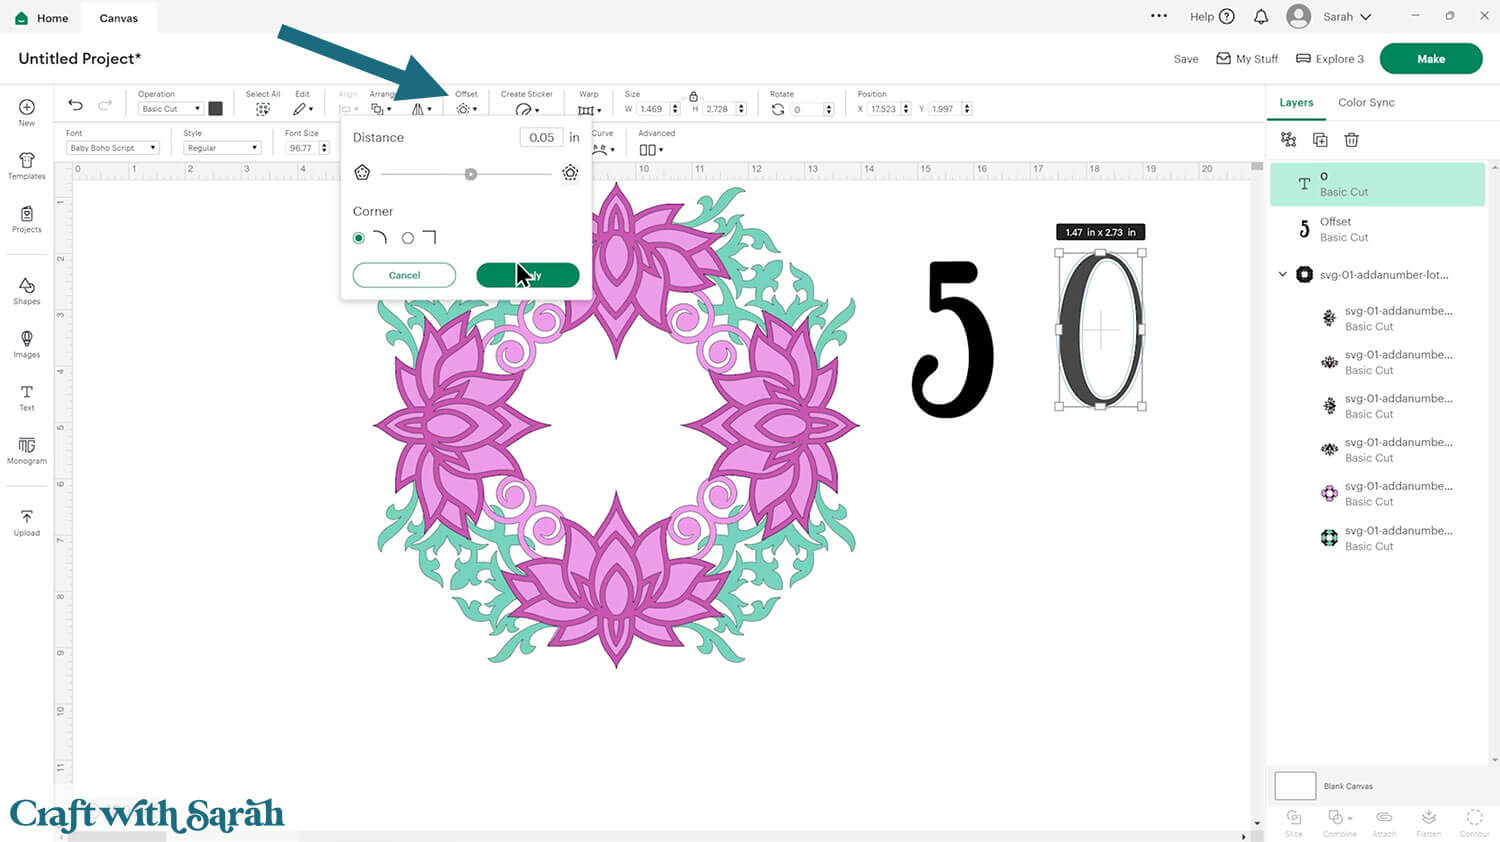
Task: Select the rounded corner option
Action: tap(359, 238)
